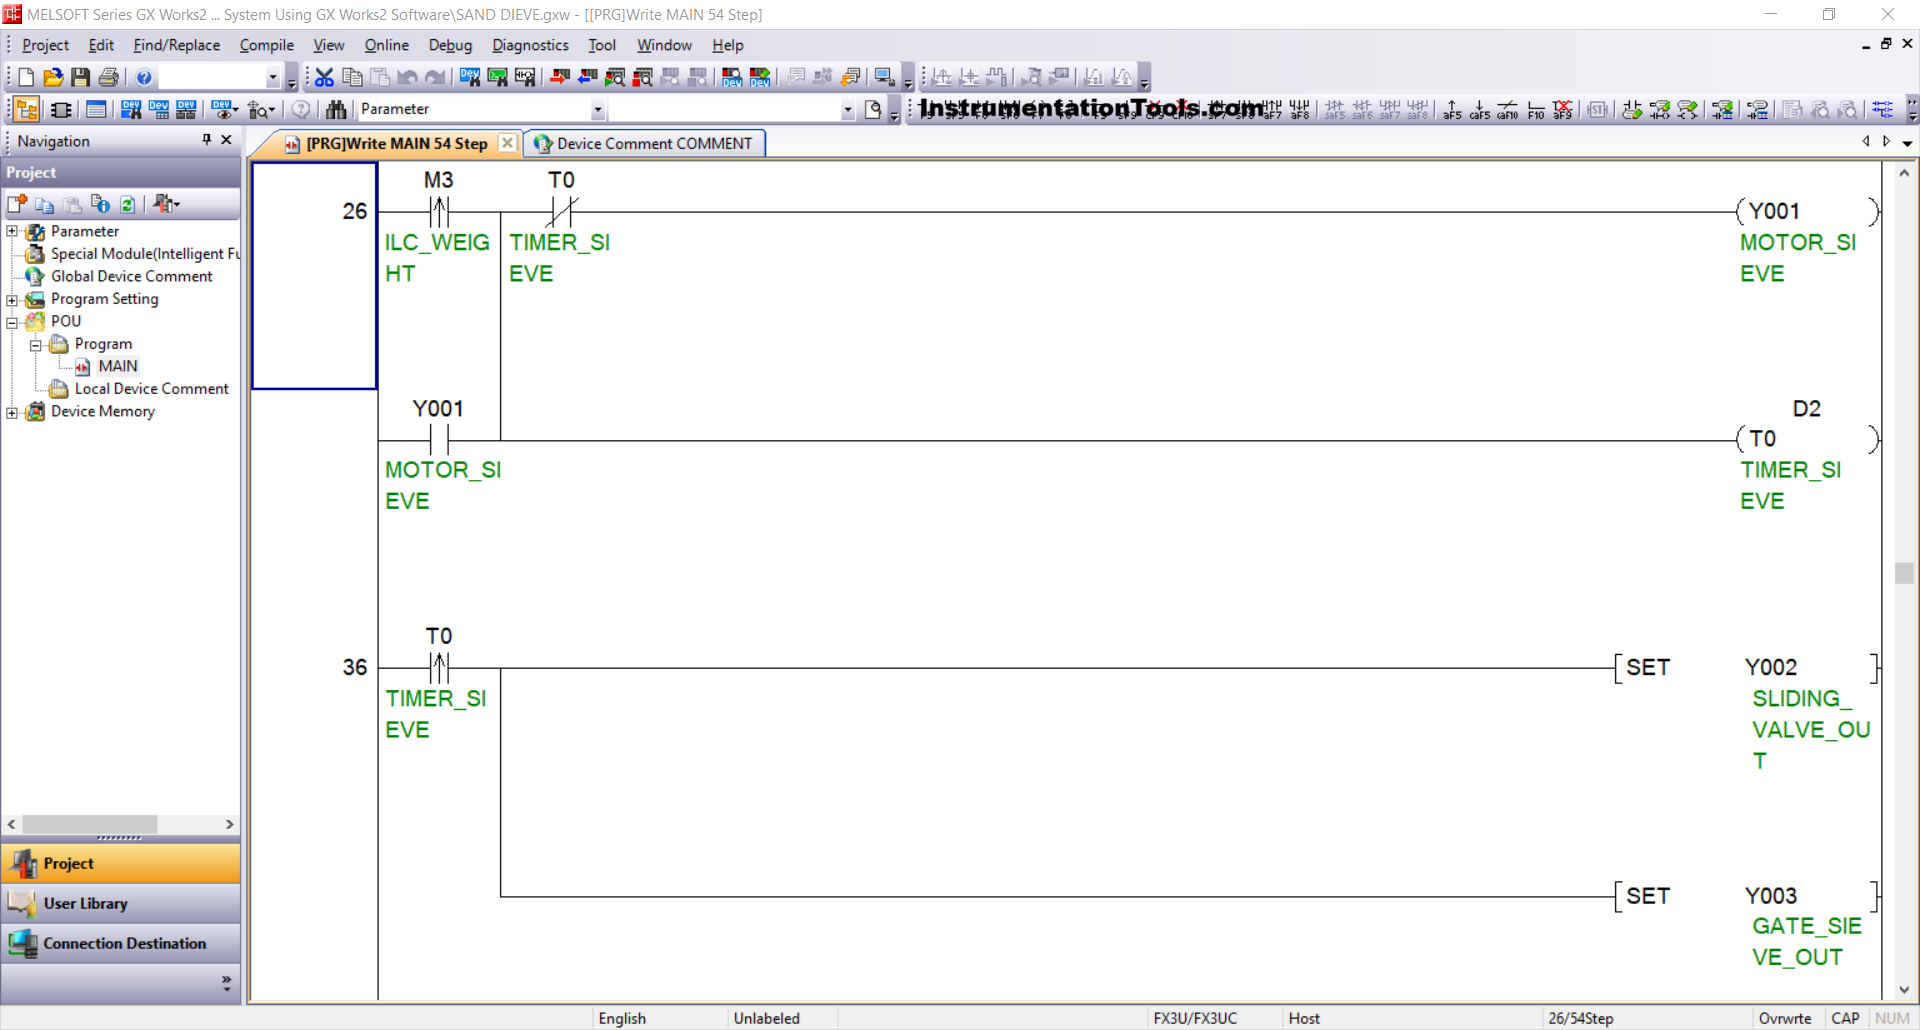Open the Compile menu

coord(266,45)
